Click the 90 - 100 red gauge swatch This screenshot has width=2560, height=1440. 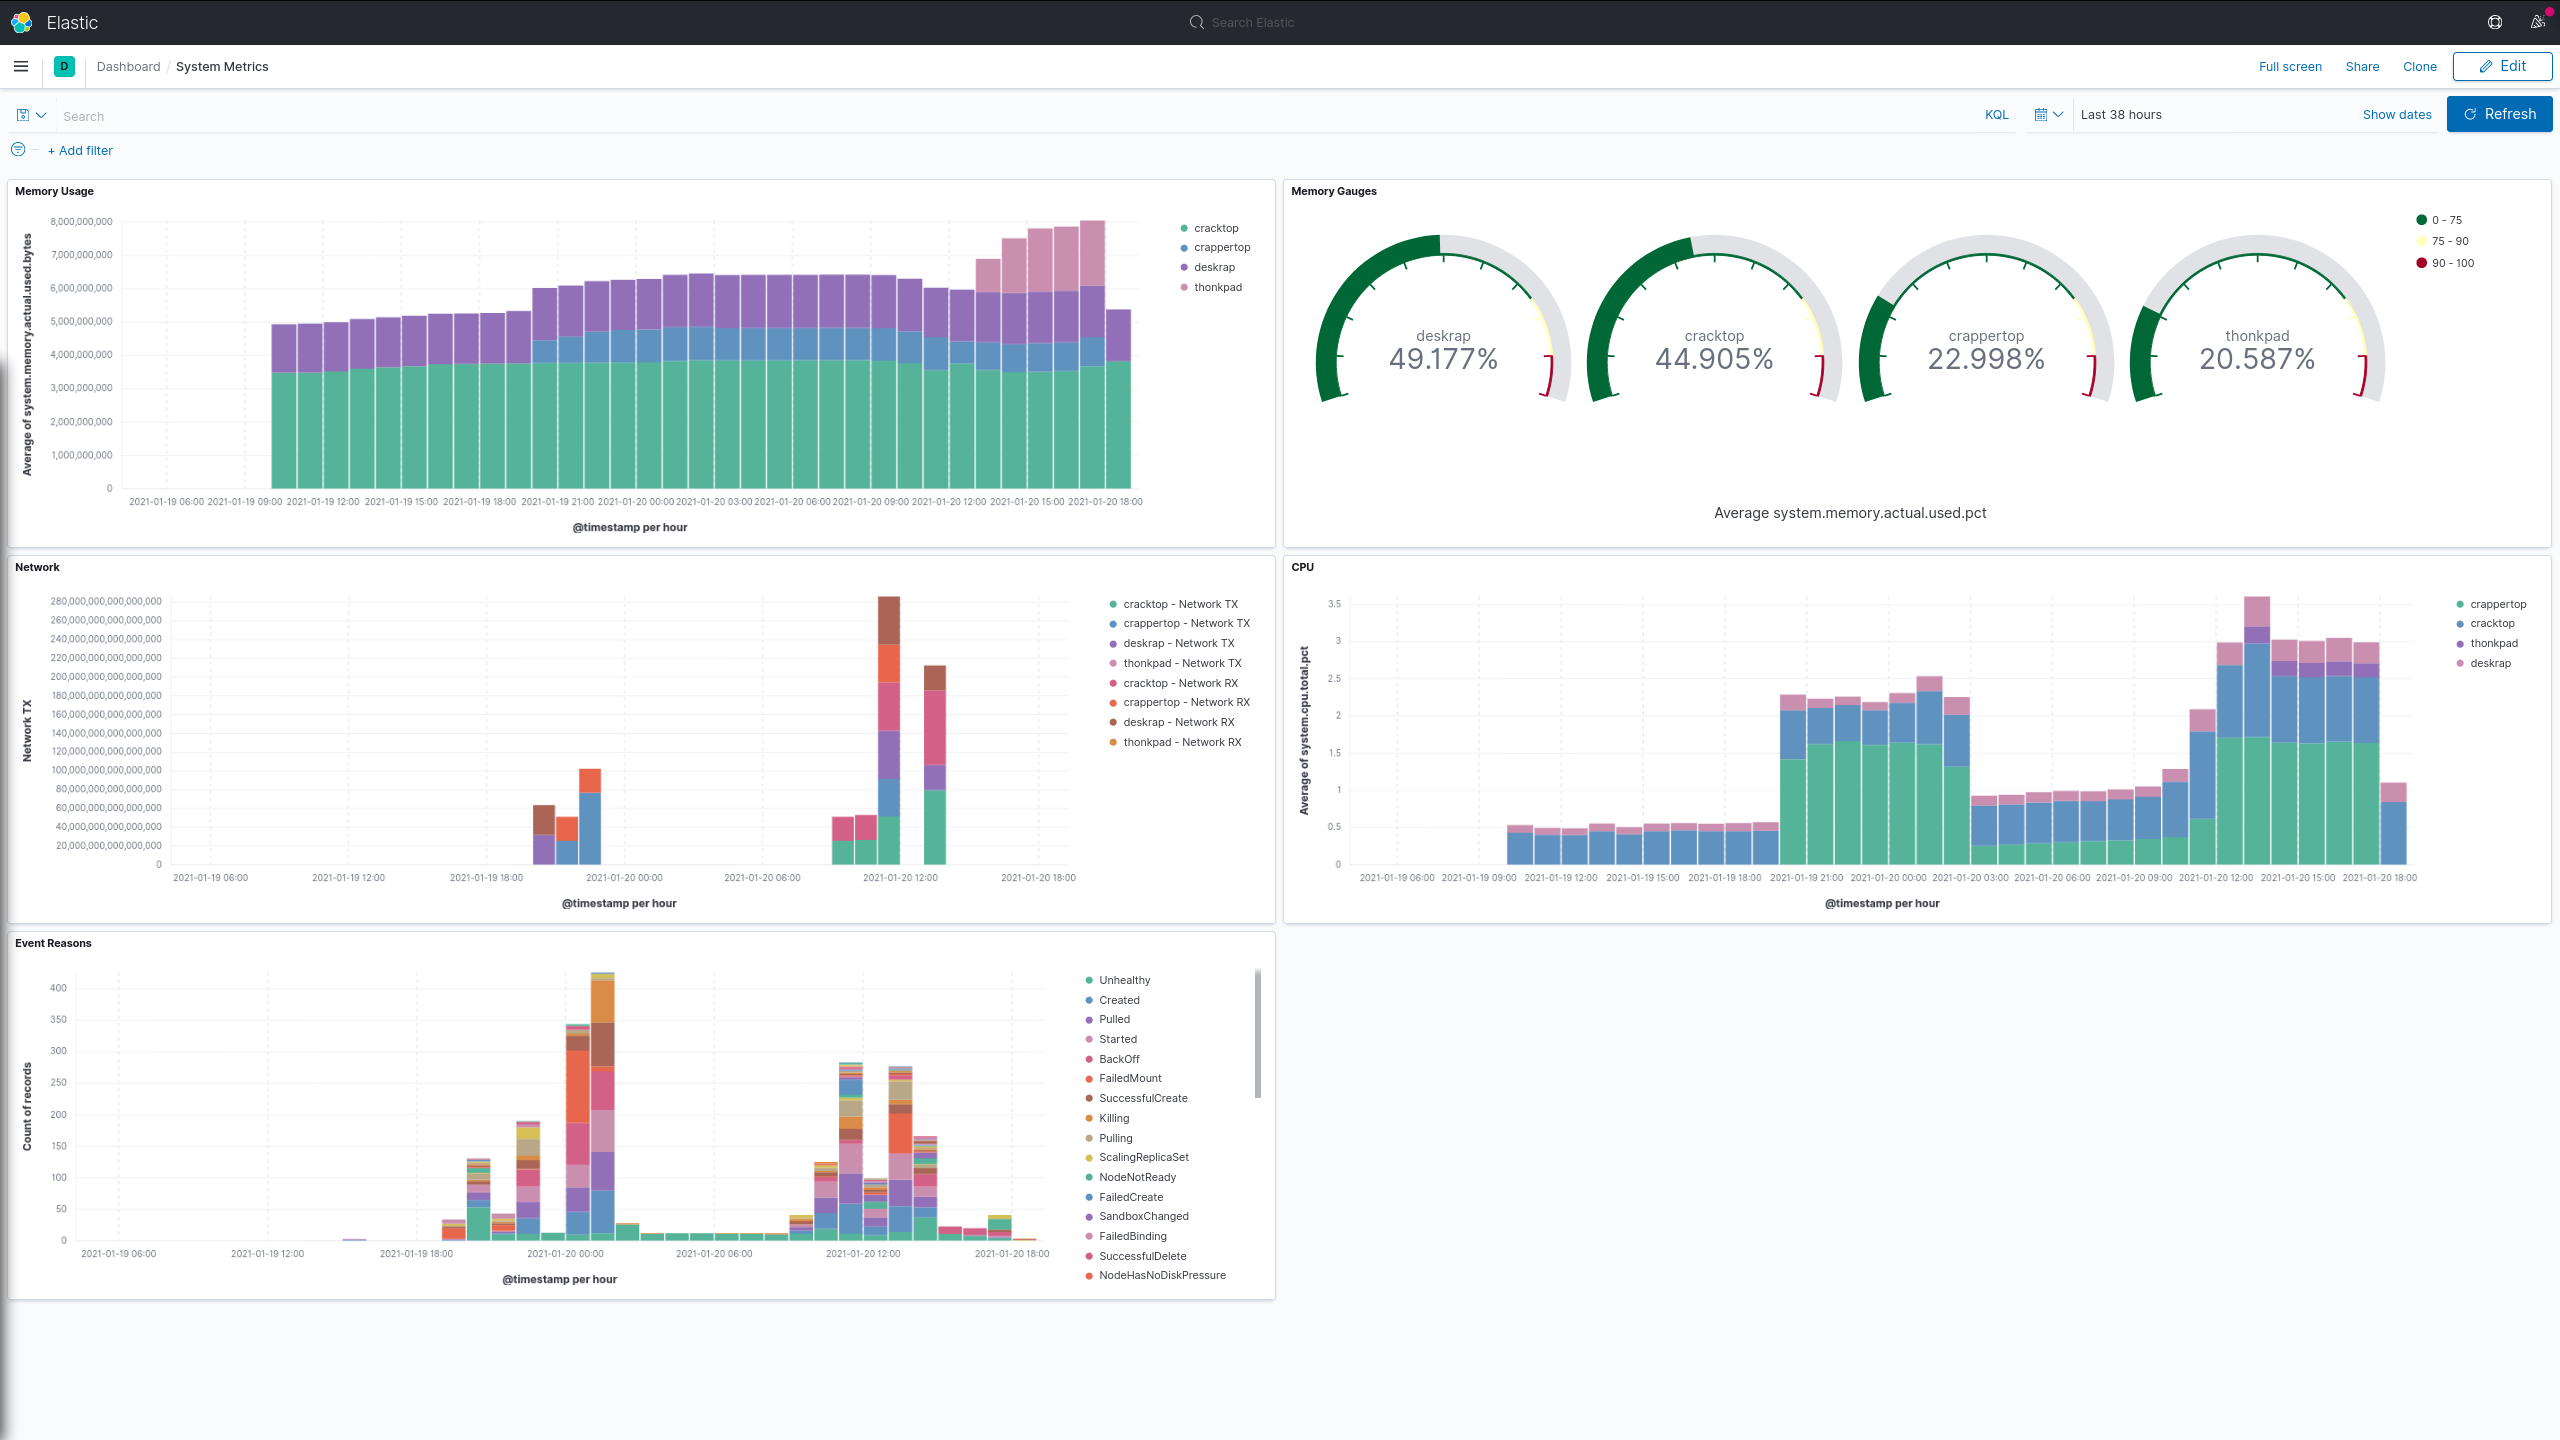pos(2422,263)
